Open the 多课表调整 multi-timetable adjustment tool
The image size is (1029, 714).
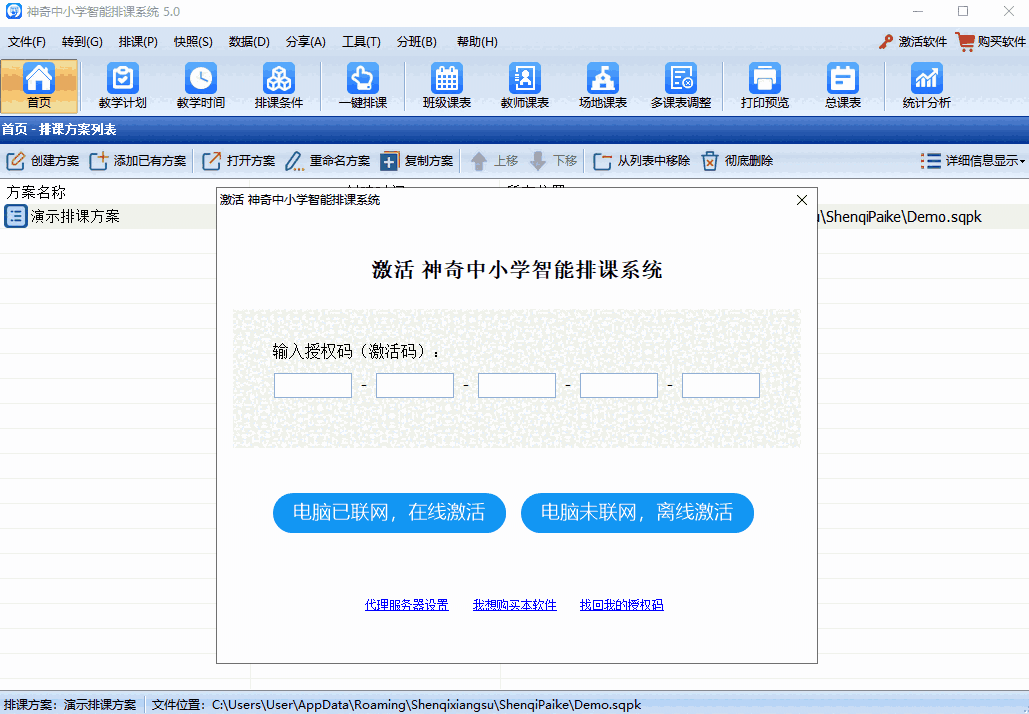pos(682,85)
